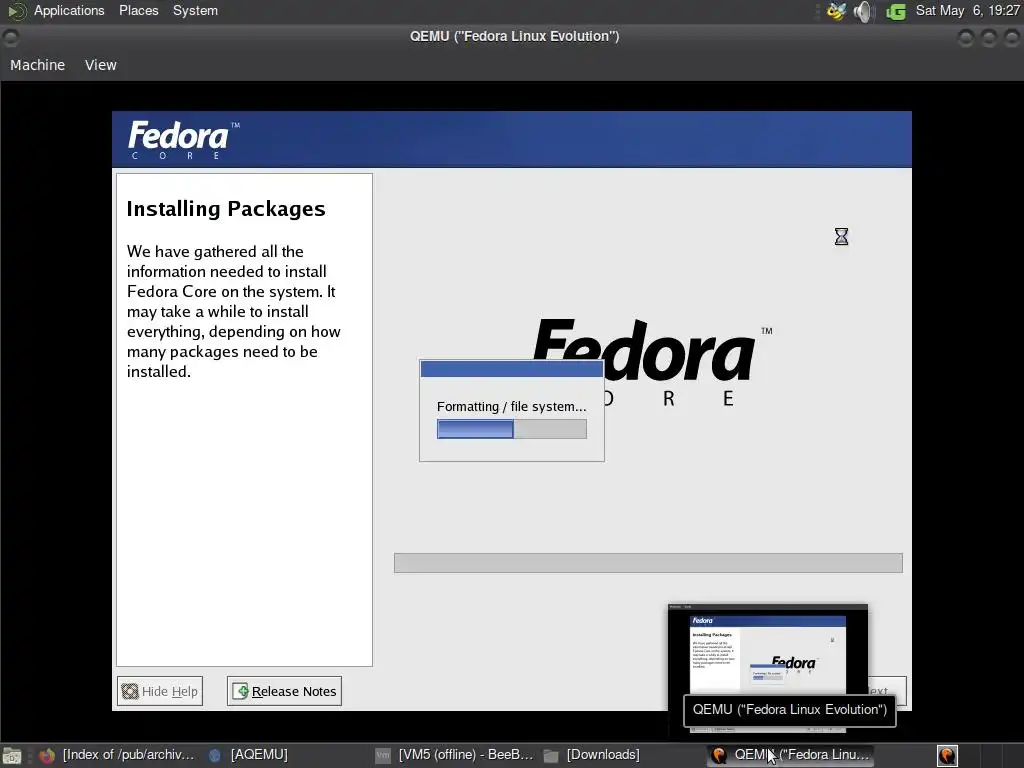Screen dimensions: 1024x768
Task: Open the Places menu
Action: 138,10
